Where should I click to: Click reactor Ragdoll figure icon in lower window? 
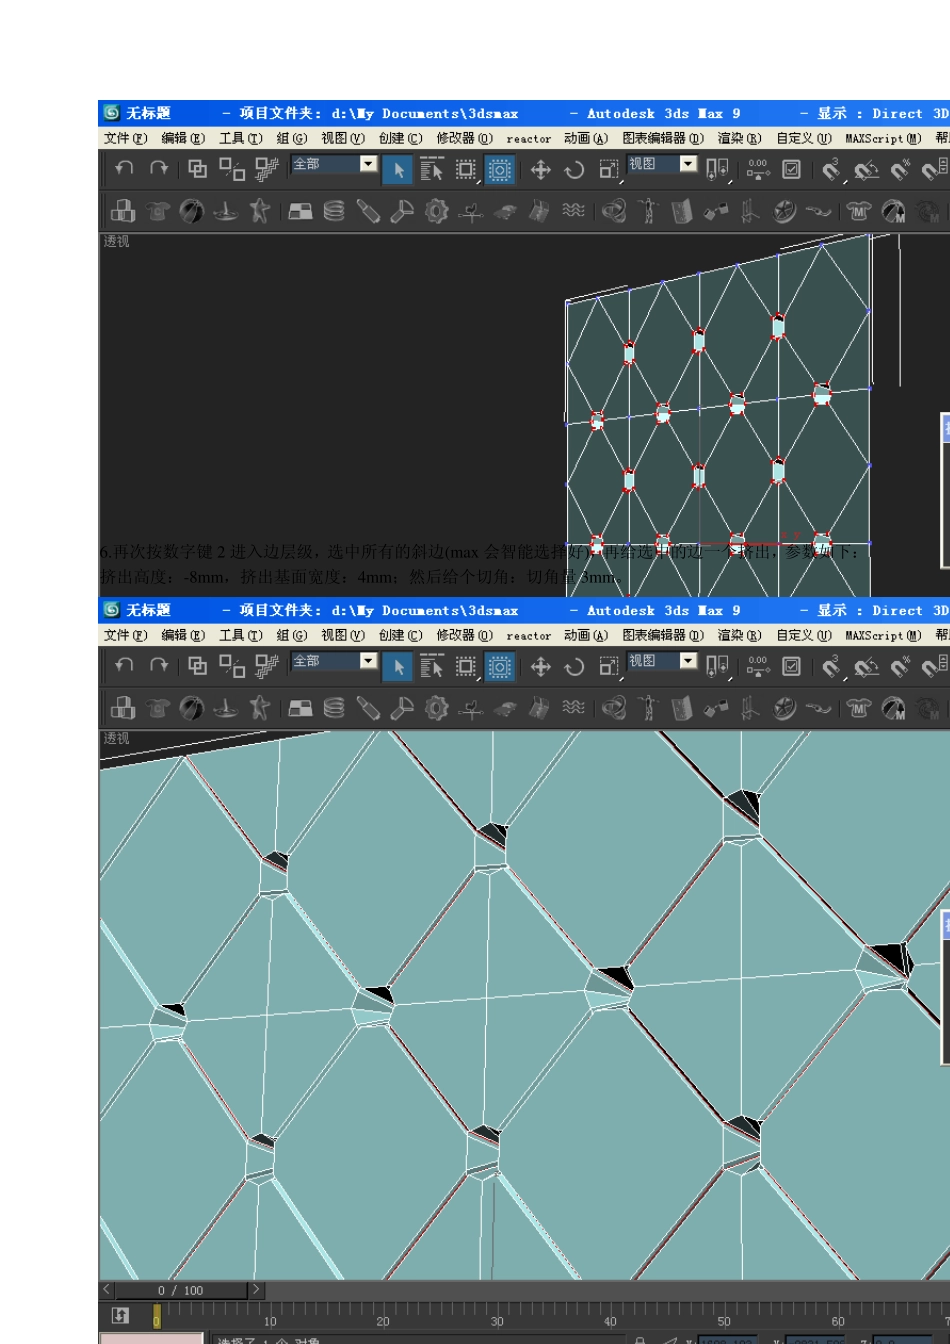click(x=647, y=708)
